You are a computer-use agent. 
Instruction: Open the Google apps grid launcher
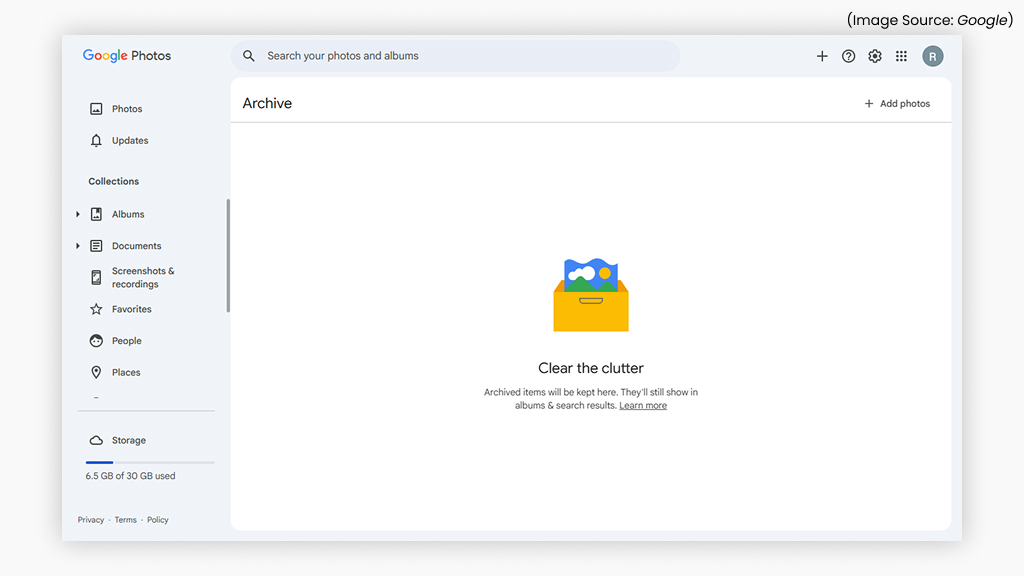click(x=901, y=56)
